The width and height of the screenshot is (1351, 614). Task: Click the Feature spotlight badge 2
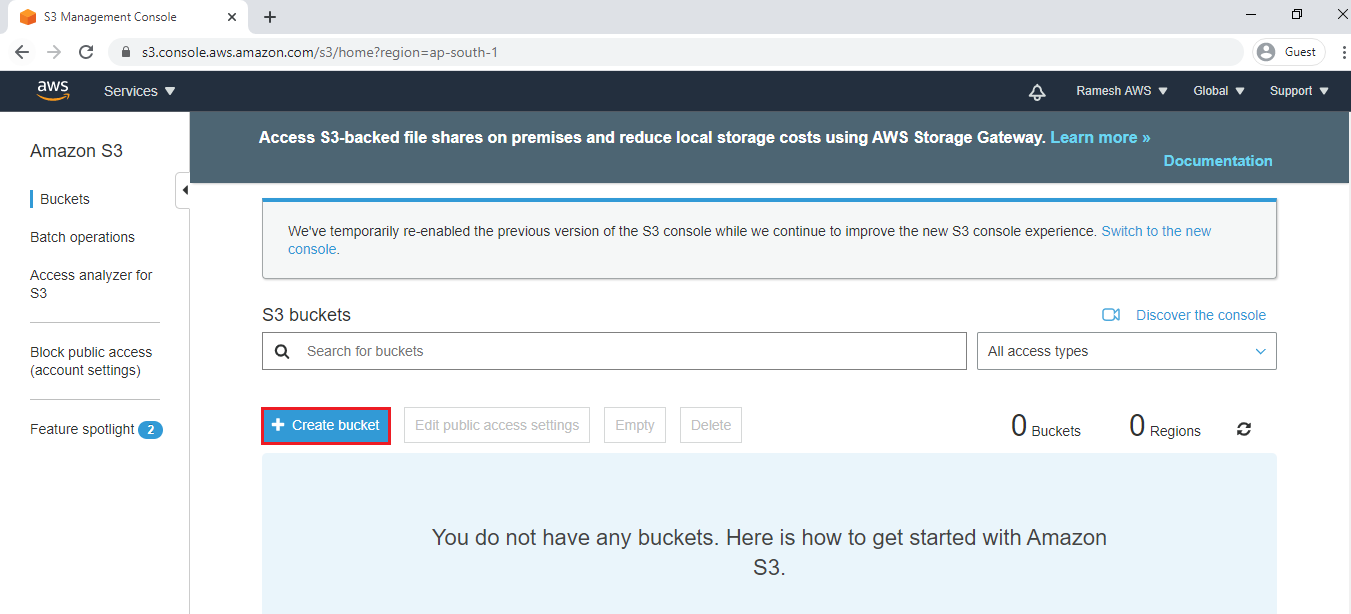click(x=150, y=430)
